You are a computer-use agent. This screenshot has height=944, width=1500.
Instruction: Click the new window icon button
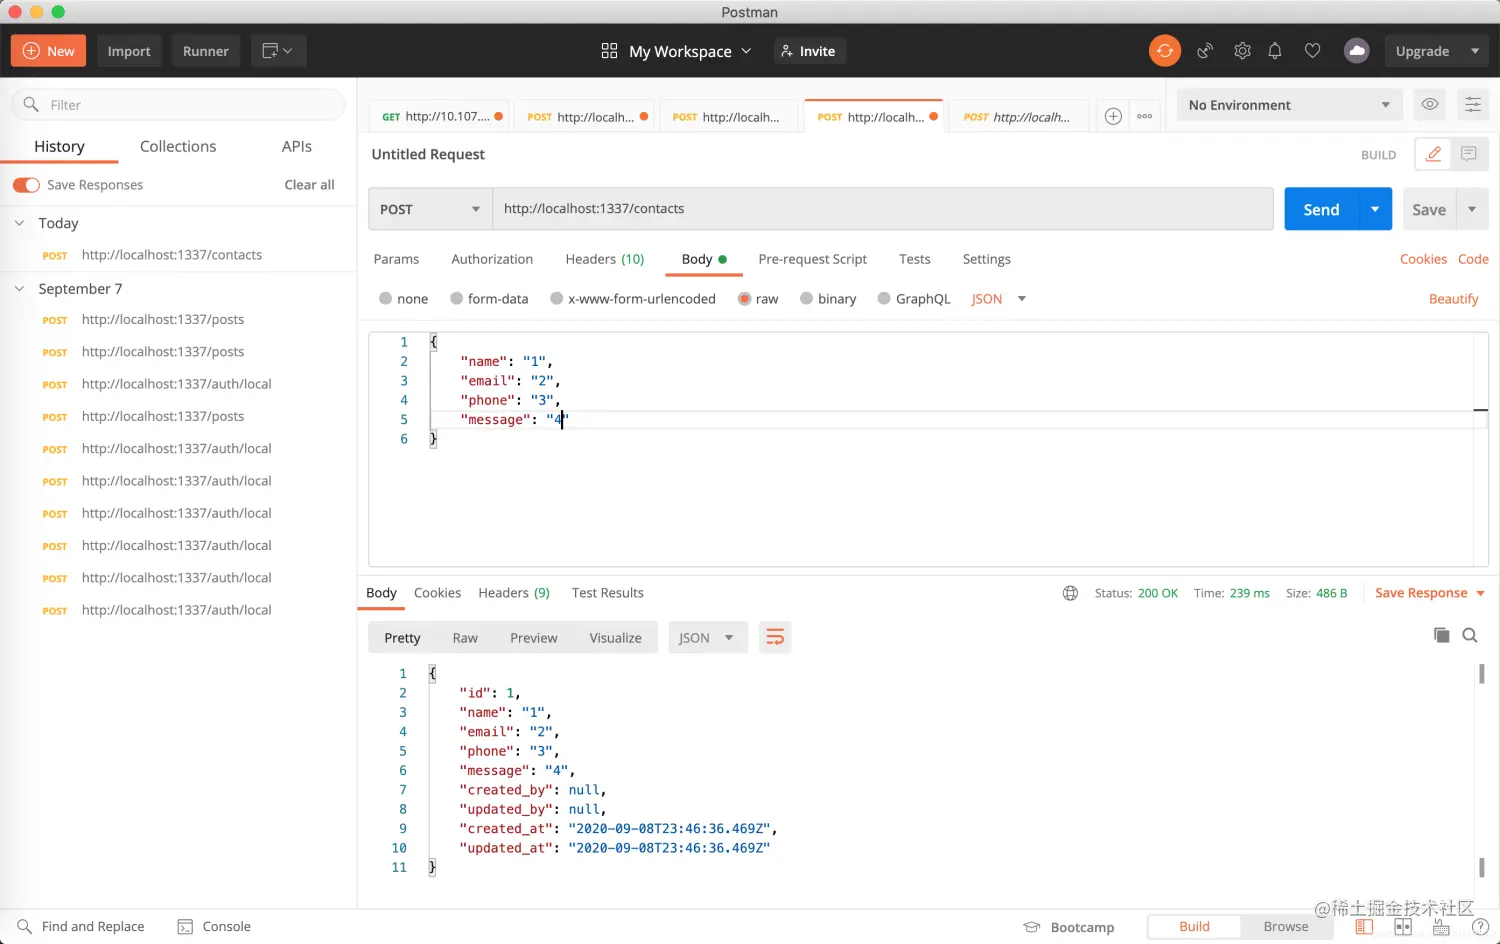[277, 51]
